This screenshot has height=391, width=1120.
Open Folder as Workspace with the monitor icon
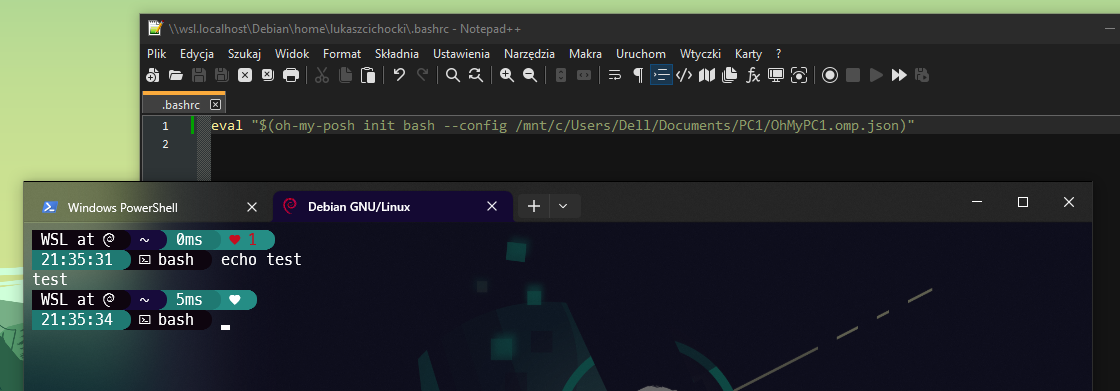776,75
